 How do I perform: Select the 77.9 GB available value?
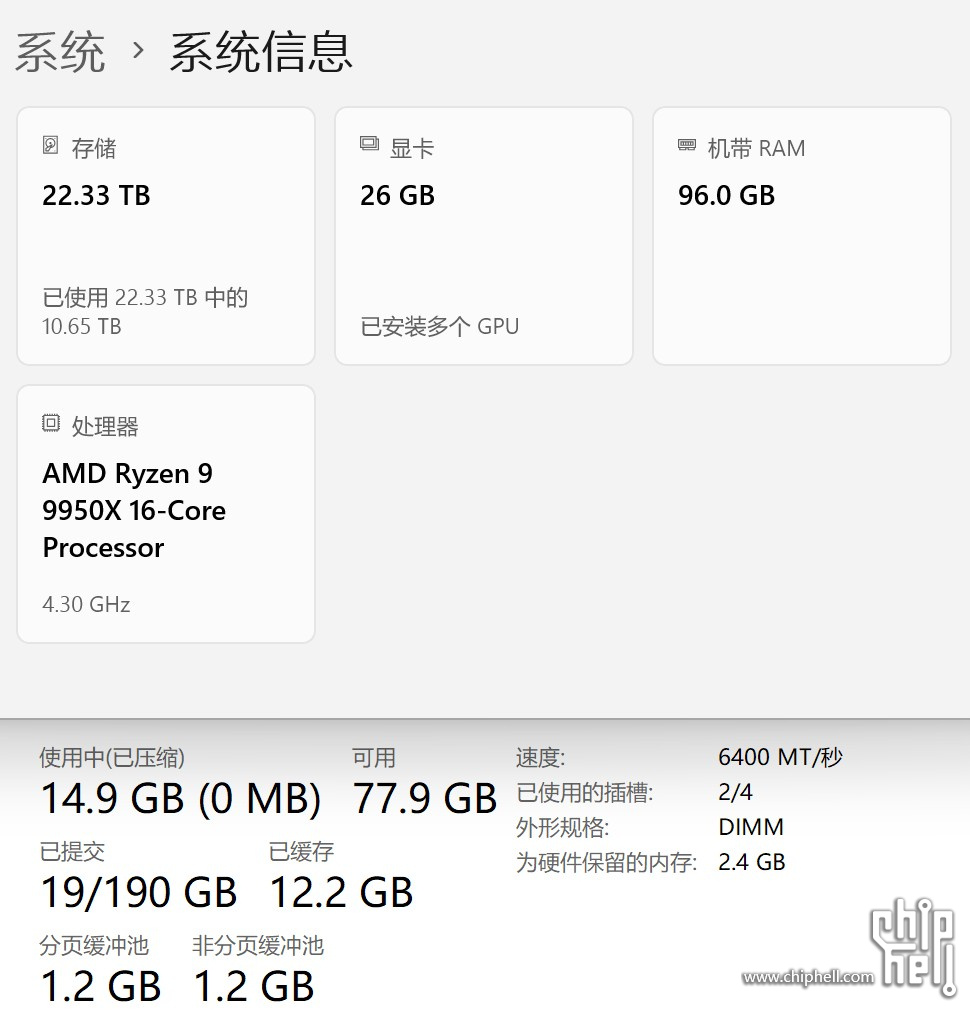tap(425, 798)
